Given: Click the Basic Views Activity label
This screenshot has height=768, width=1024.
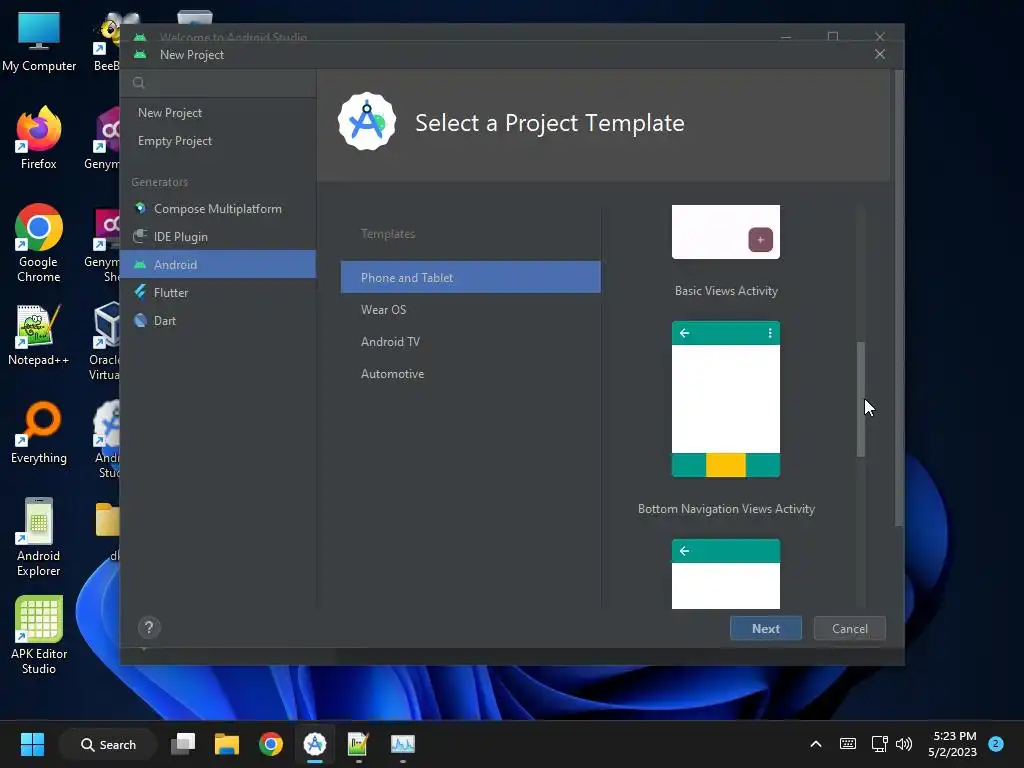Looking at the screenshot, I should (x=726, y=291).
